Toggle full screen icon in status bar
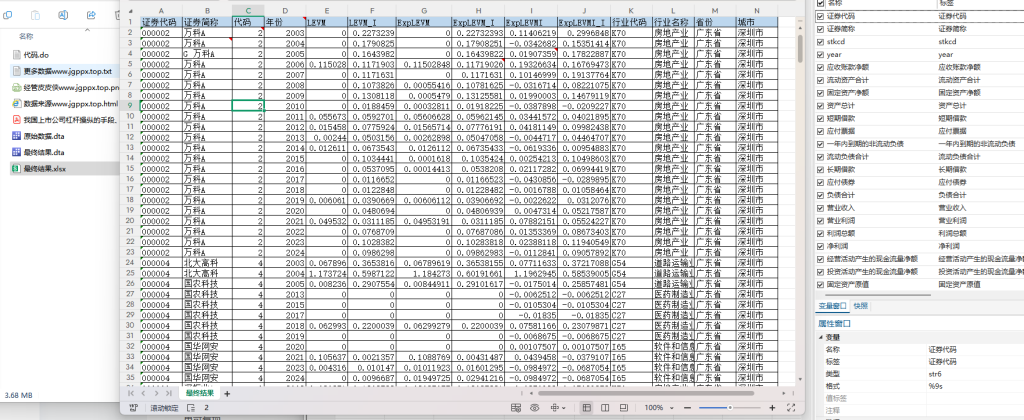 click(x=792, y=408)
